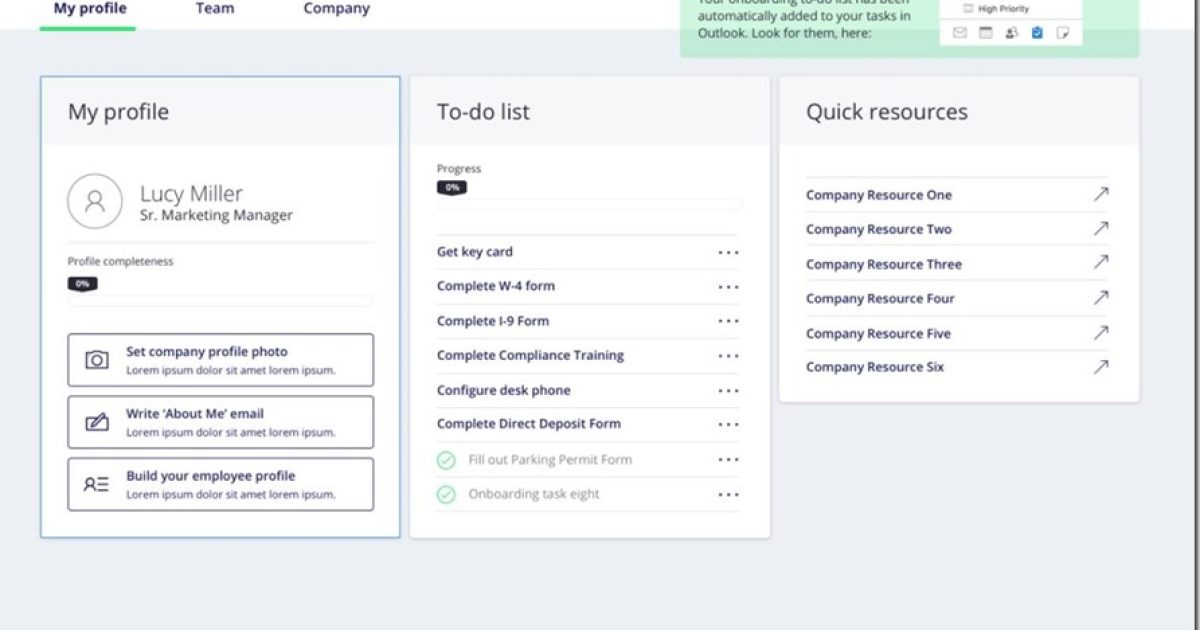This screenshot has width=1200, height=630.
Task: Click the Outlook tasks clipboard icon
Action: (x=1037, y=33)
